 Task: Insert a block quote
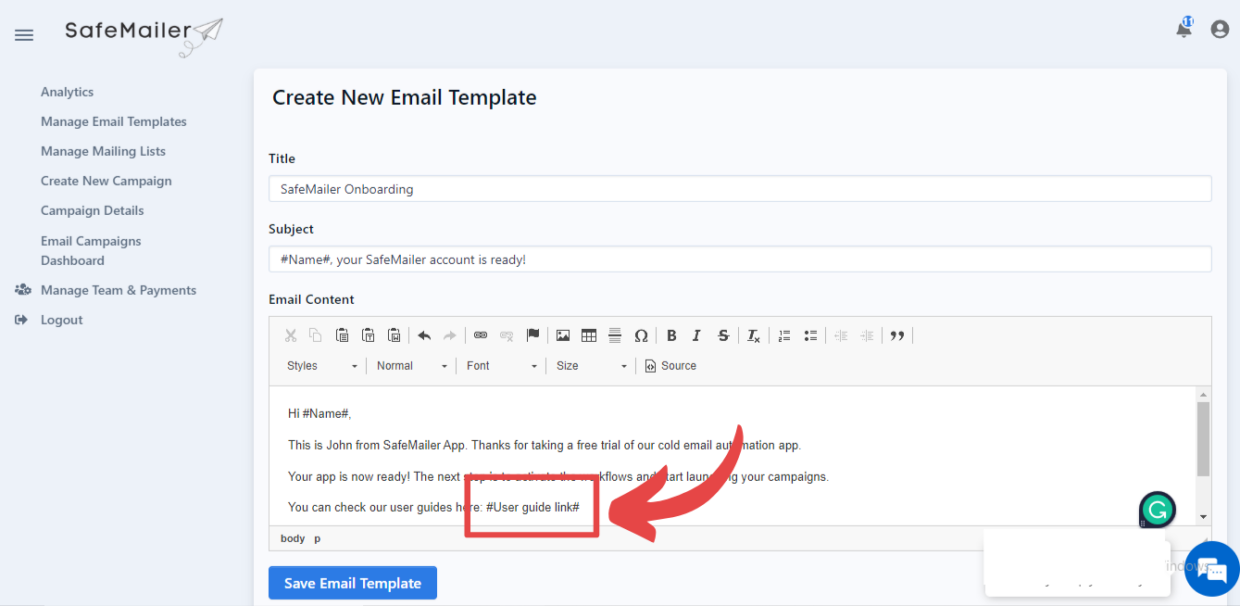[897, 335]
